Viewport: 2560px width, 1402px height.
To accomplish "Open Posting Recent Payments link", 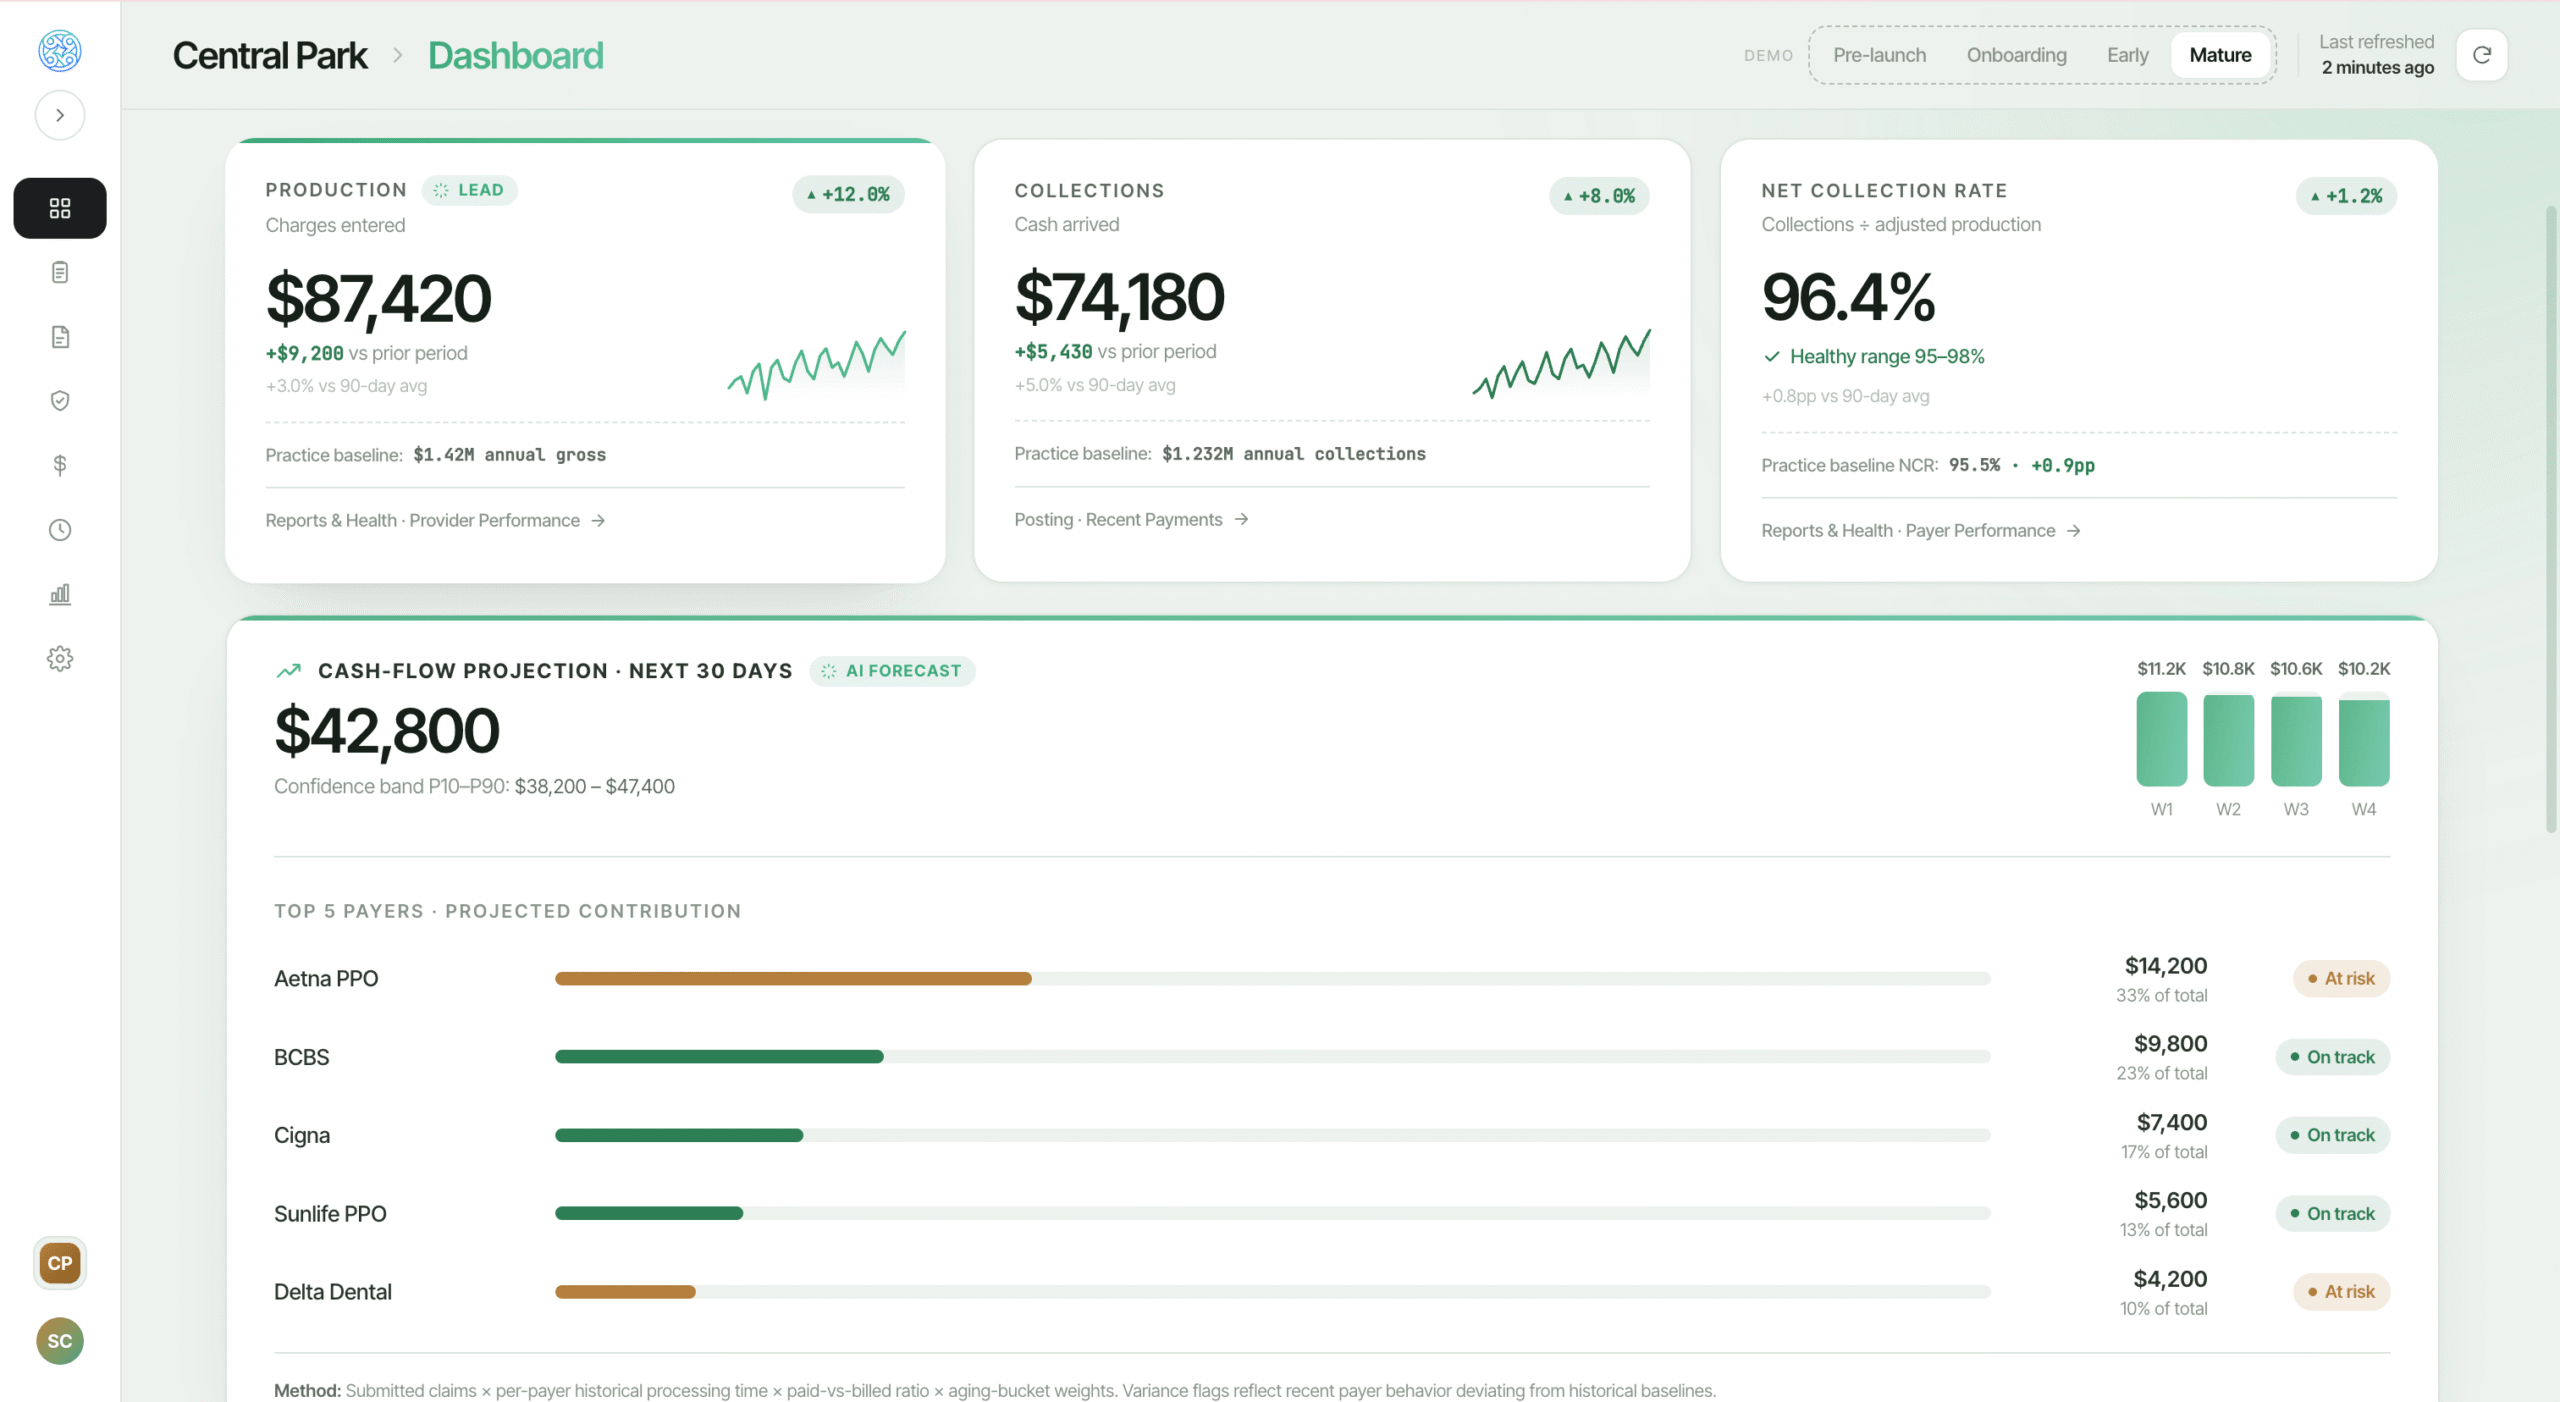I will 1131,519.
